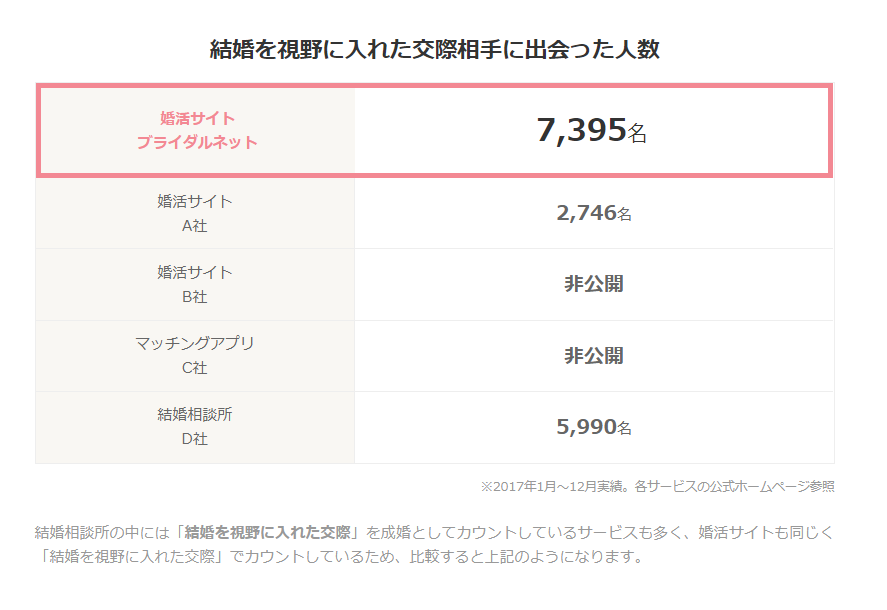Screen dimensions: 887x610
Task: Click the A社 label
Action: coord(195,226)
